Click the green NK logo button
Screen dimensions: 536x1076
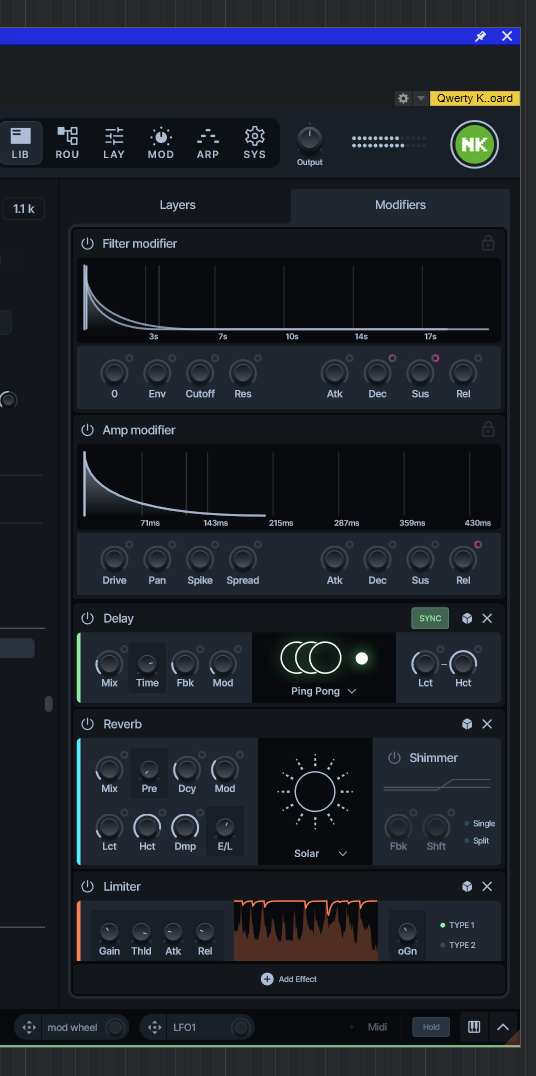point(474,144)
